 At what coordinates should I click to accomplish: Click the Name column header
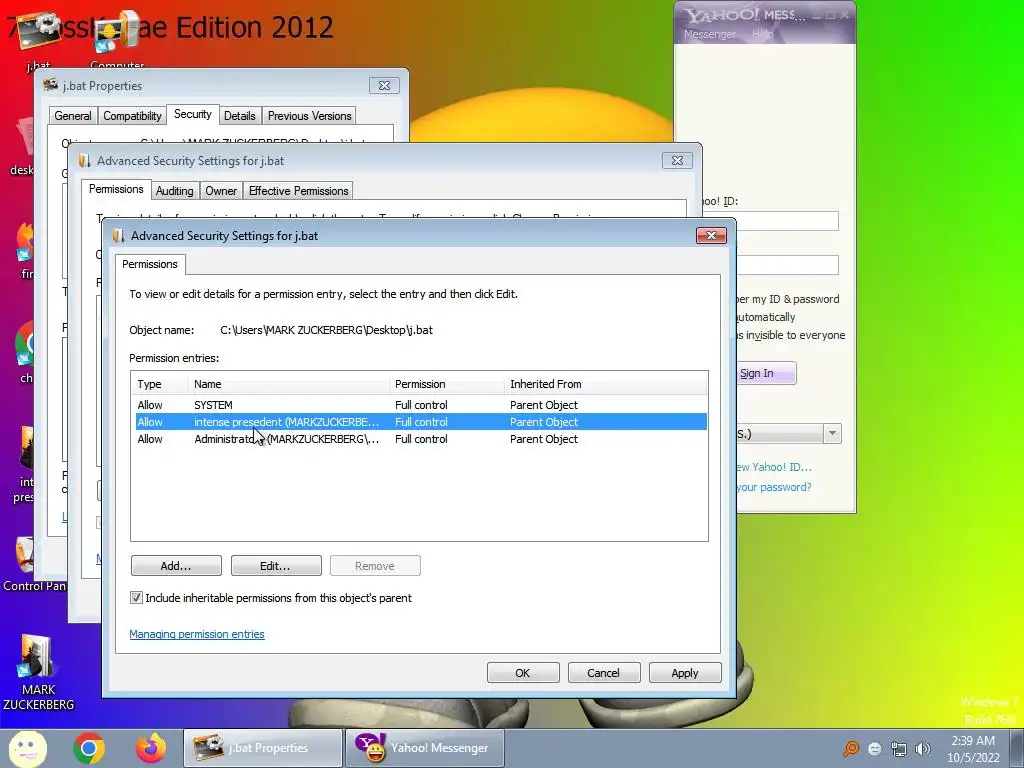pyautogui.click(x=289, y=384)
